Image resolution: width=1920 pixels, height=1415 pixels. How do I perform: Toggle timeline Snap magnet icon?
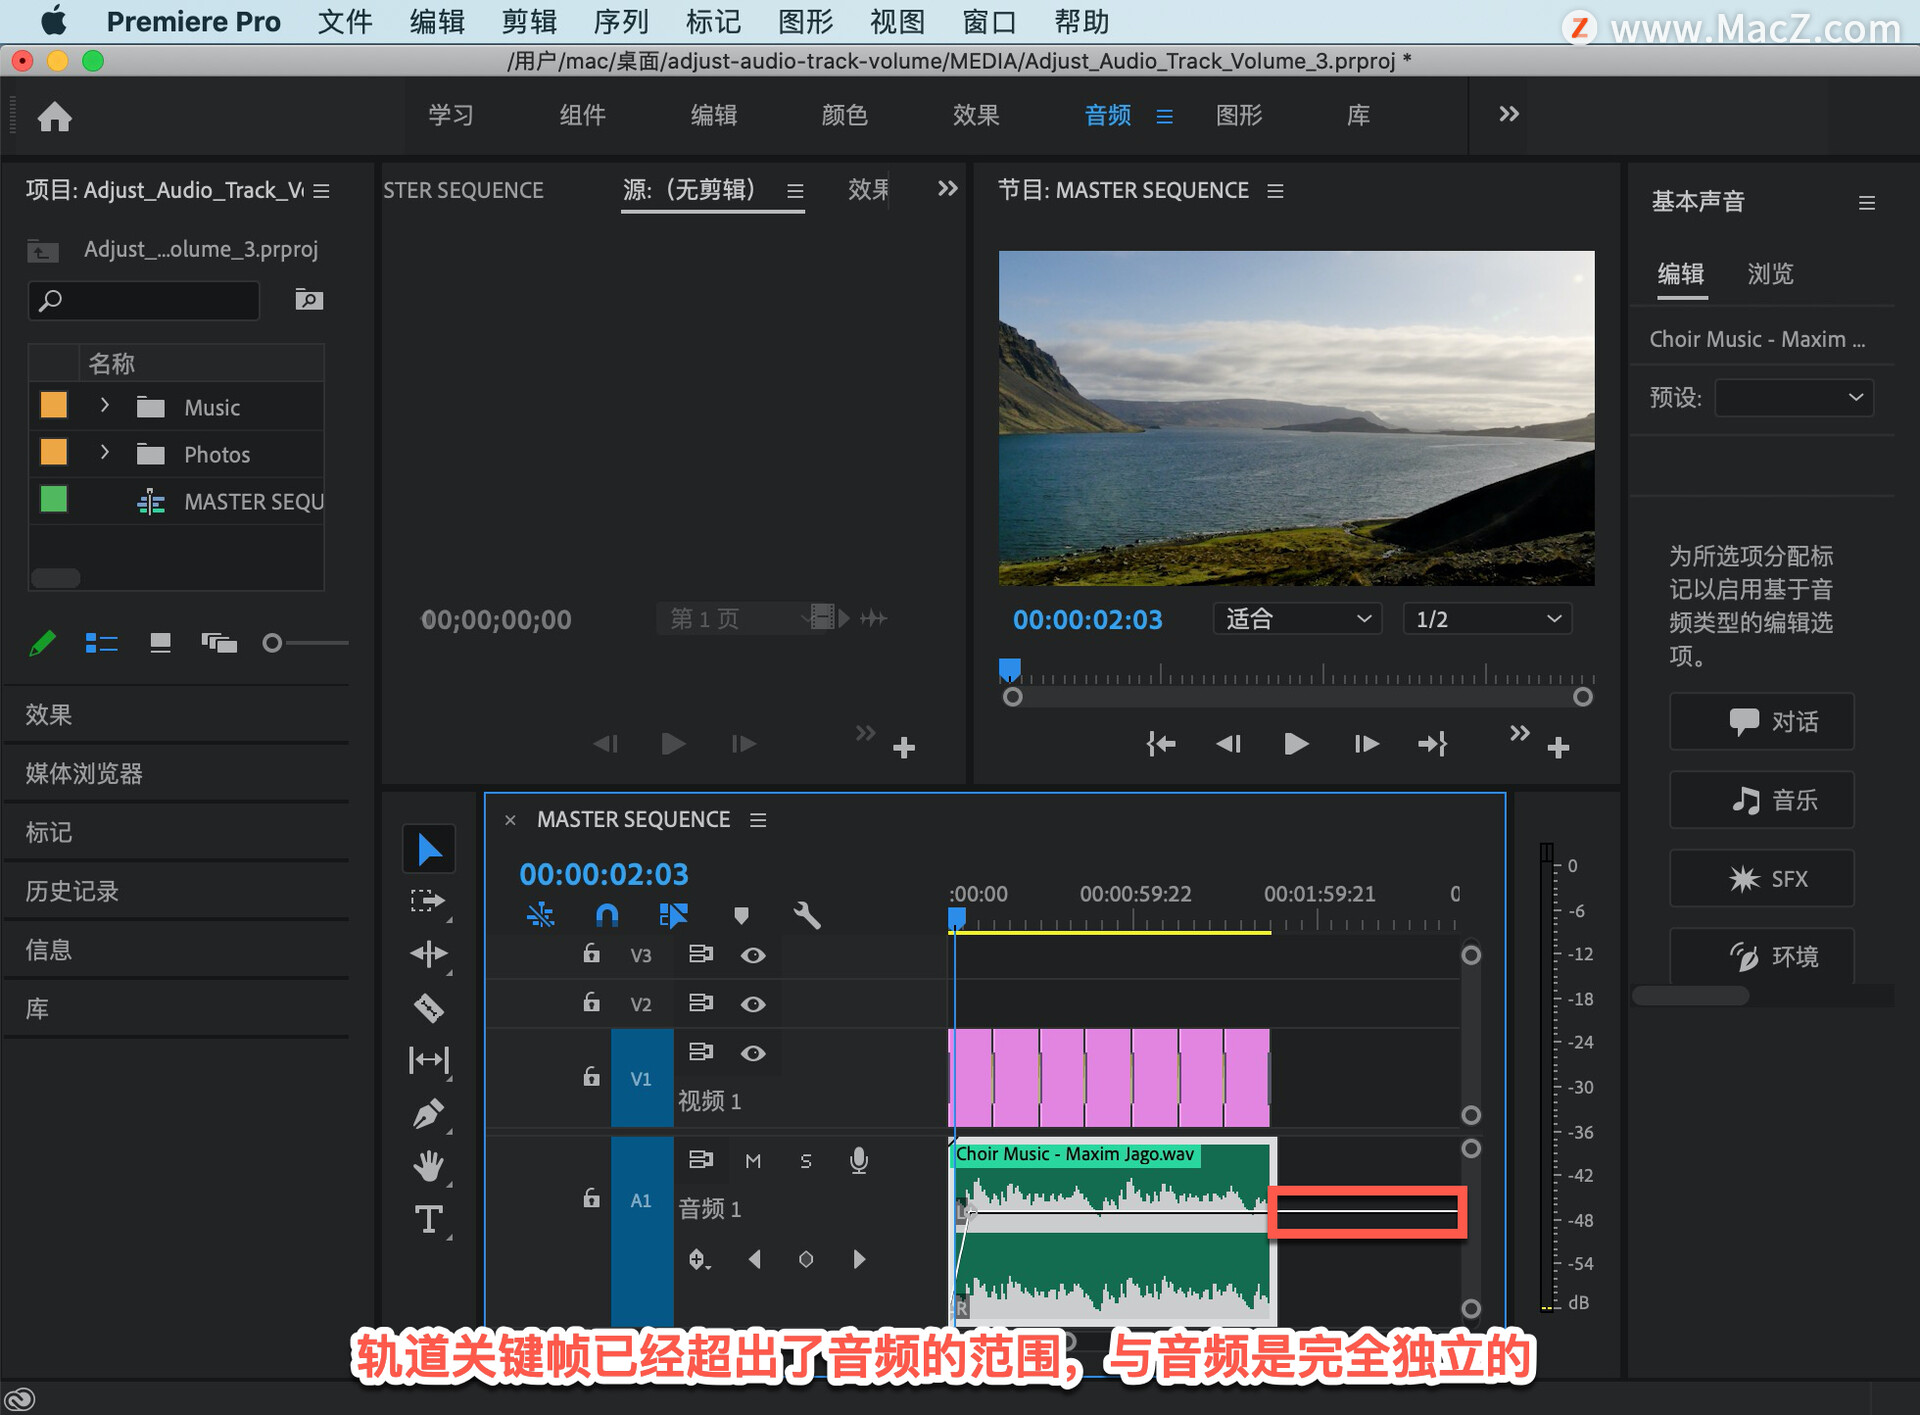click(607, 915)
